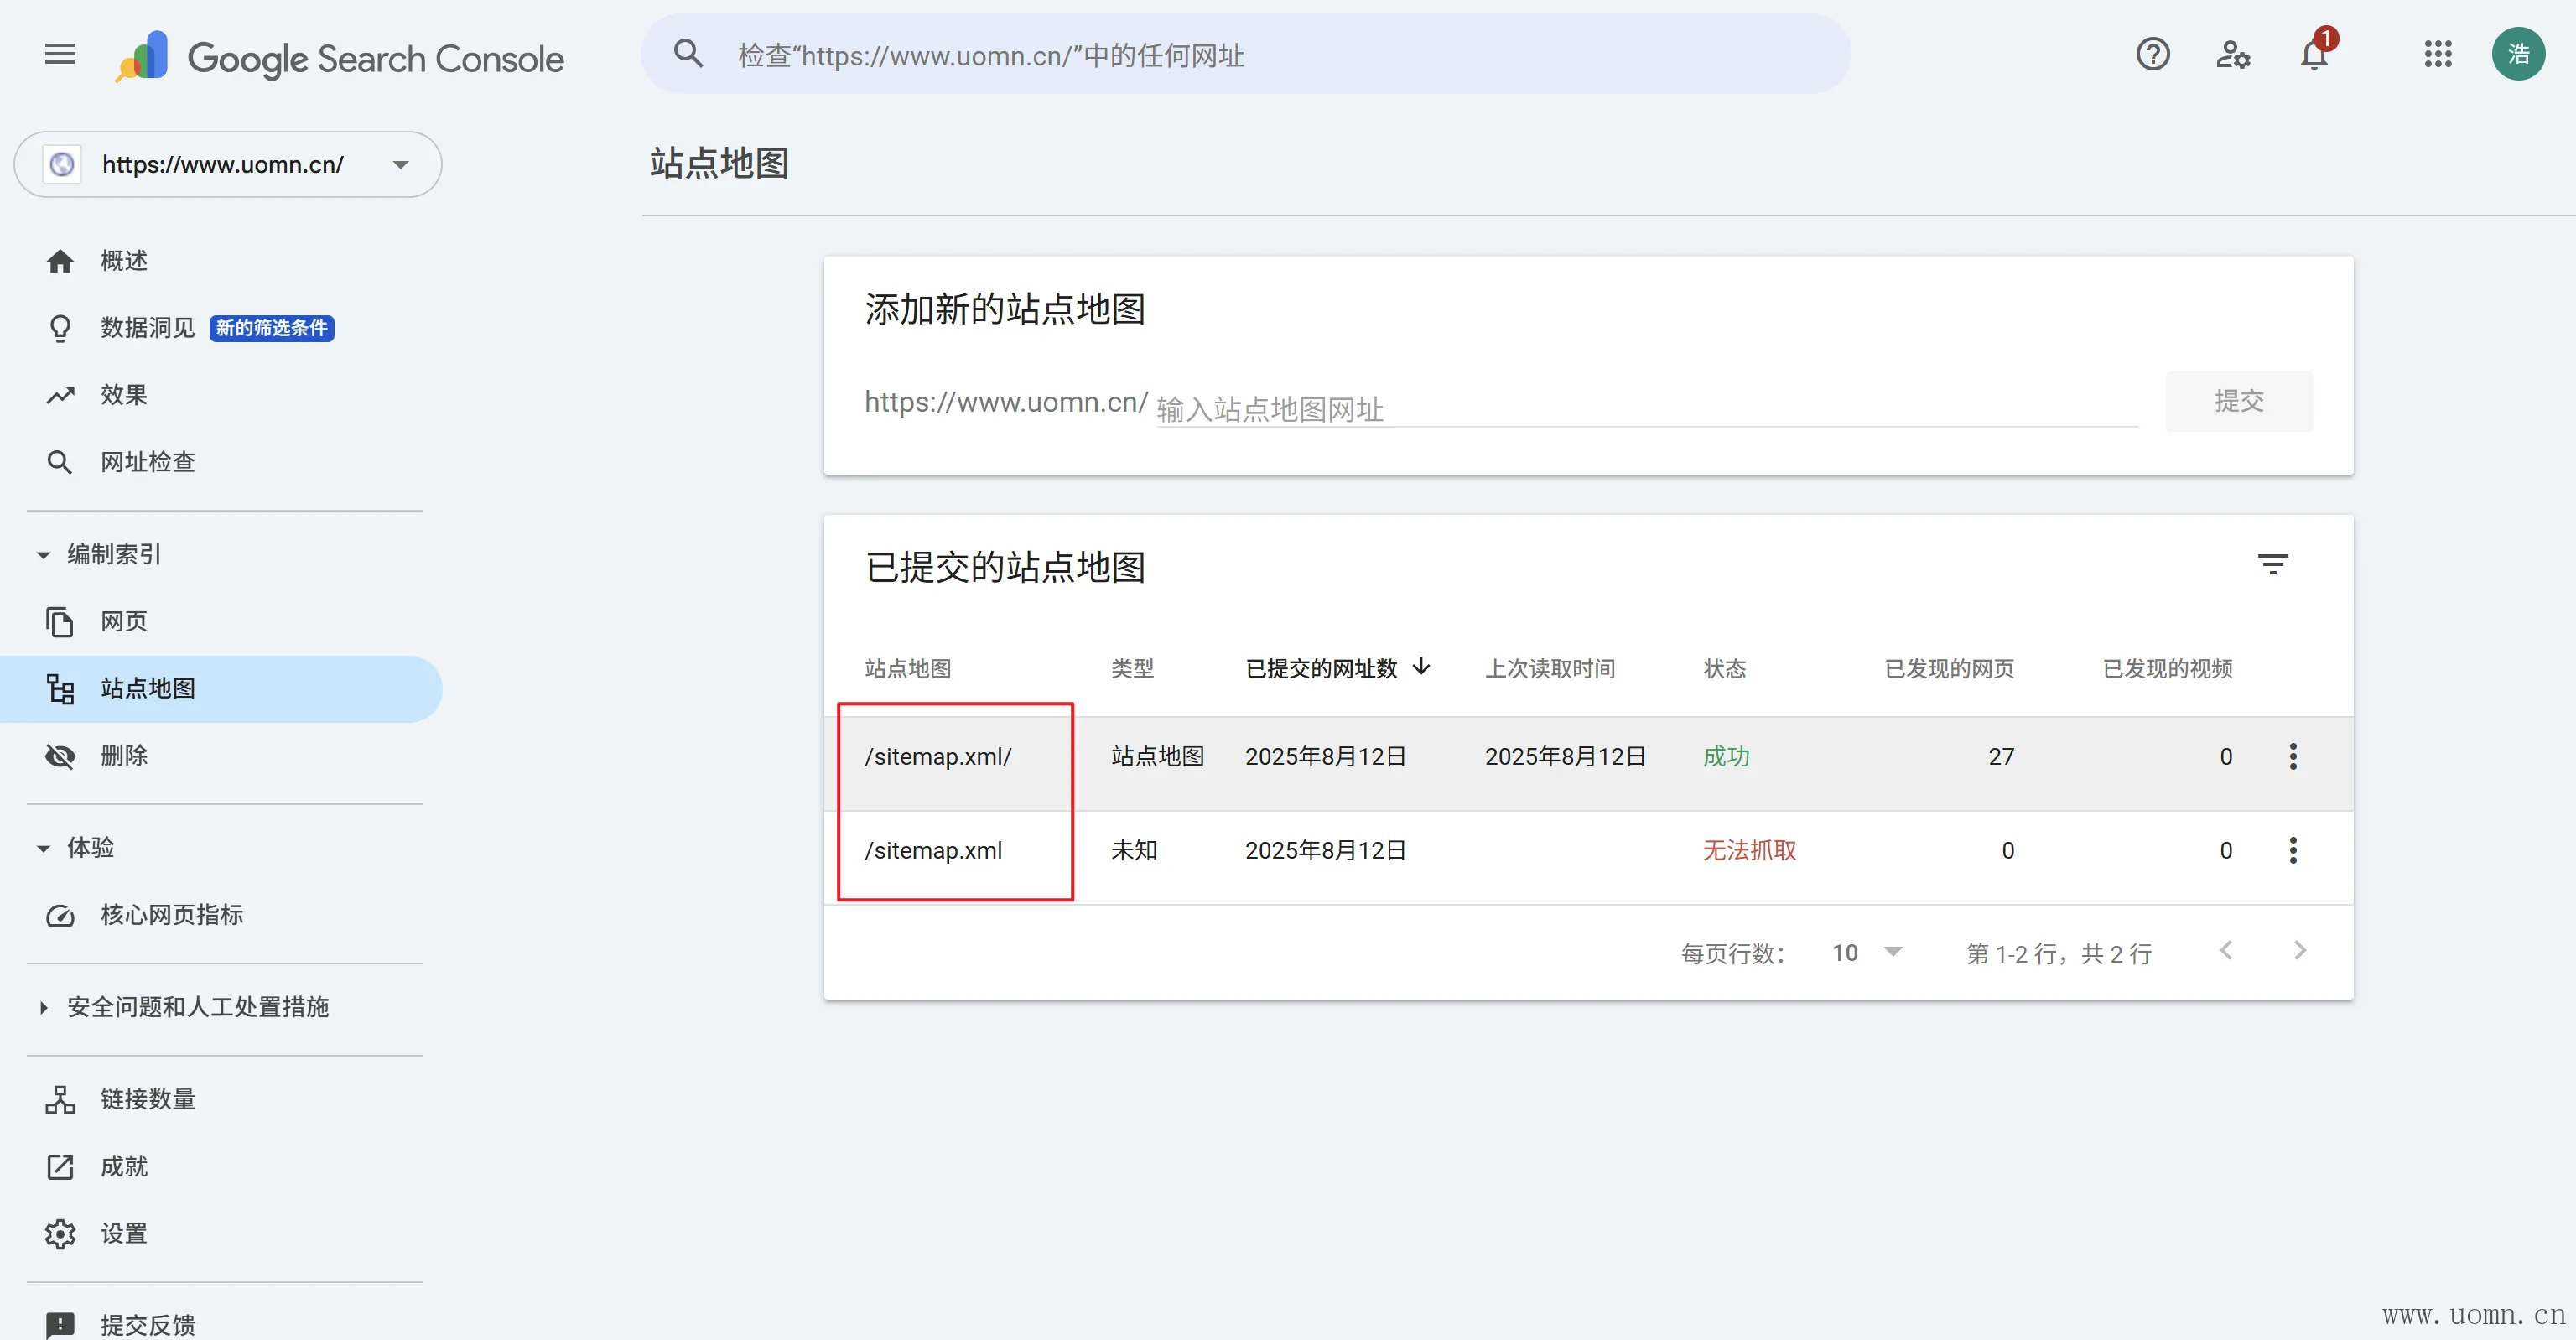The height and width of the screenshot is (1340, 2576).
Task: Open more options for the /sitemap.xml/ row
Action: coord(2293,757)
